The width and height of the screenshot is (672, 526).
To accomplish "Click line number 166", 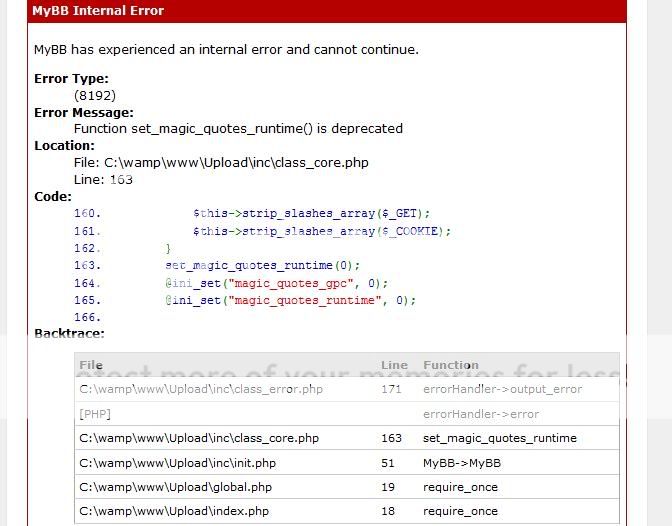I will (87, 317).
